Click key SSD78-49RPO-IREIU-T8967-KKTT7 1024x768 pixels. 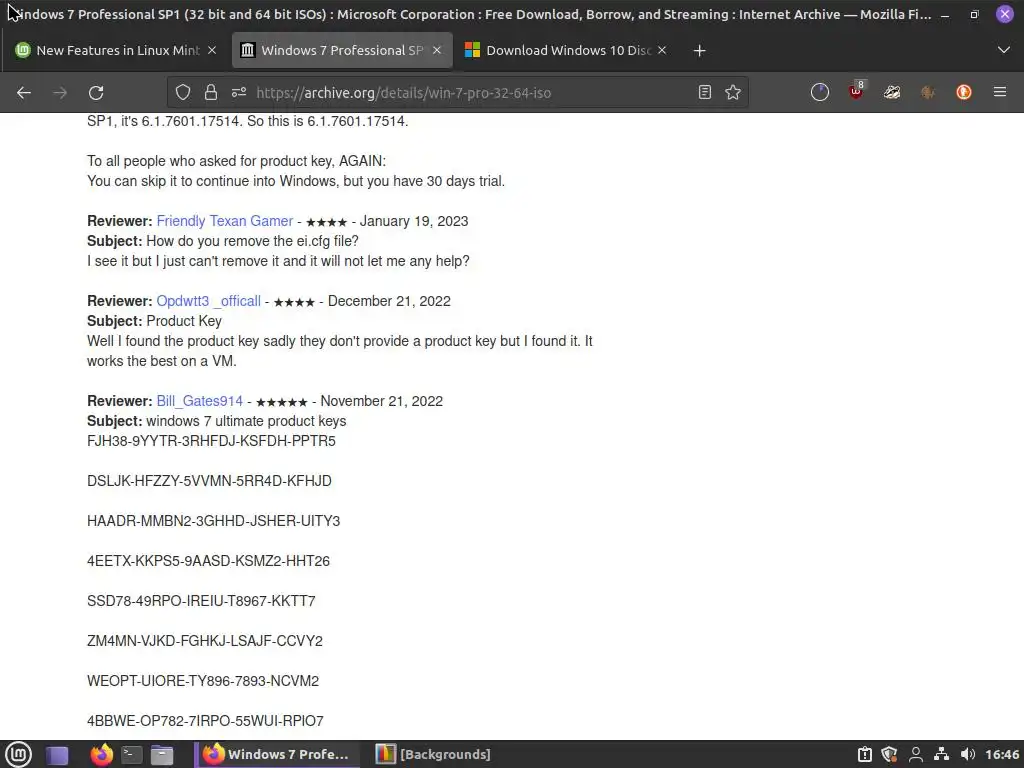coord(201,601)
